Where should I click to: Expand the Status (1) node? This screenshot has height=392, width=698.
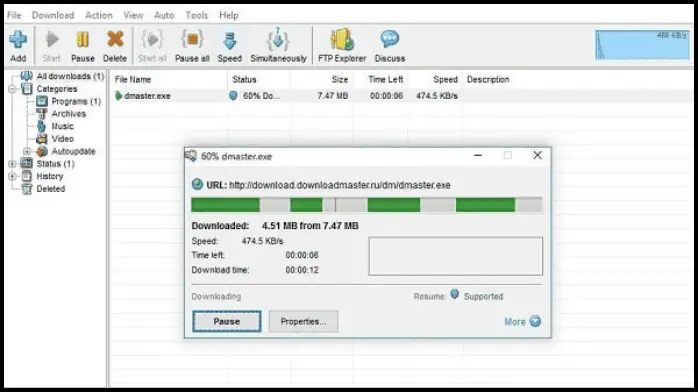12,164
